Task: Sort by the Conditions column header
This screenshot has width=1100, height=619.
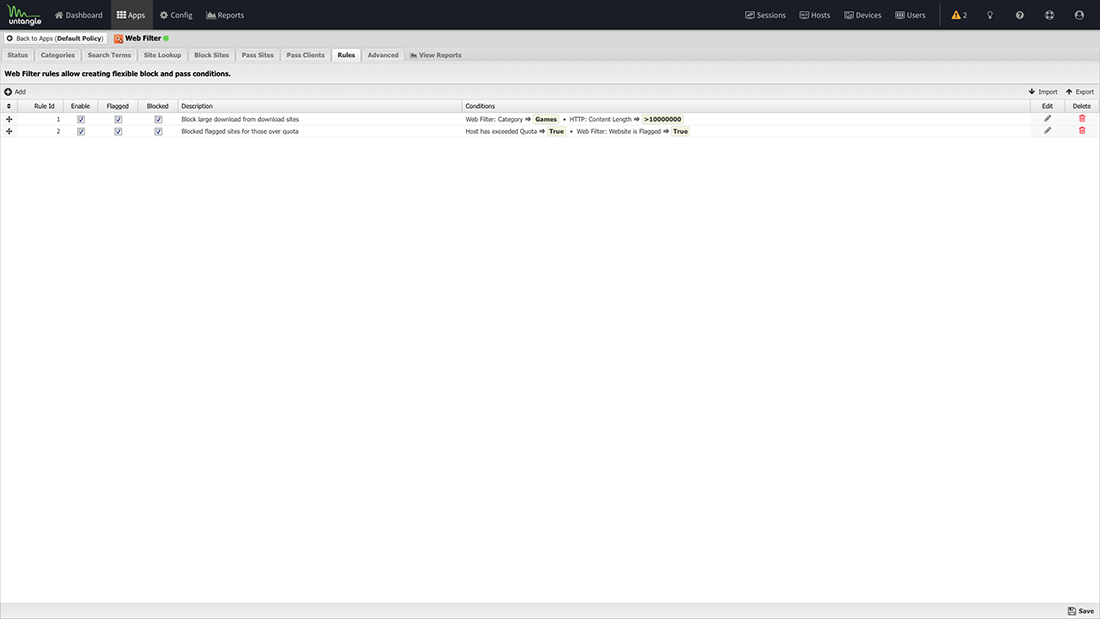Action: pyautogui.click(x=746, y=106)
